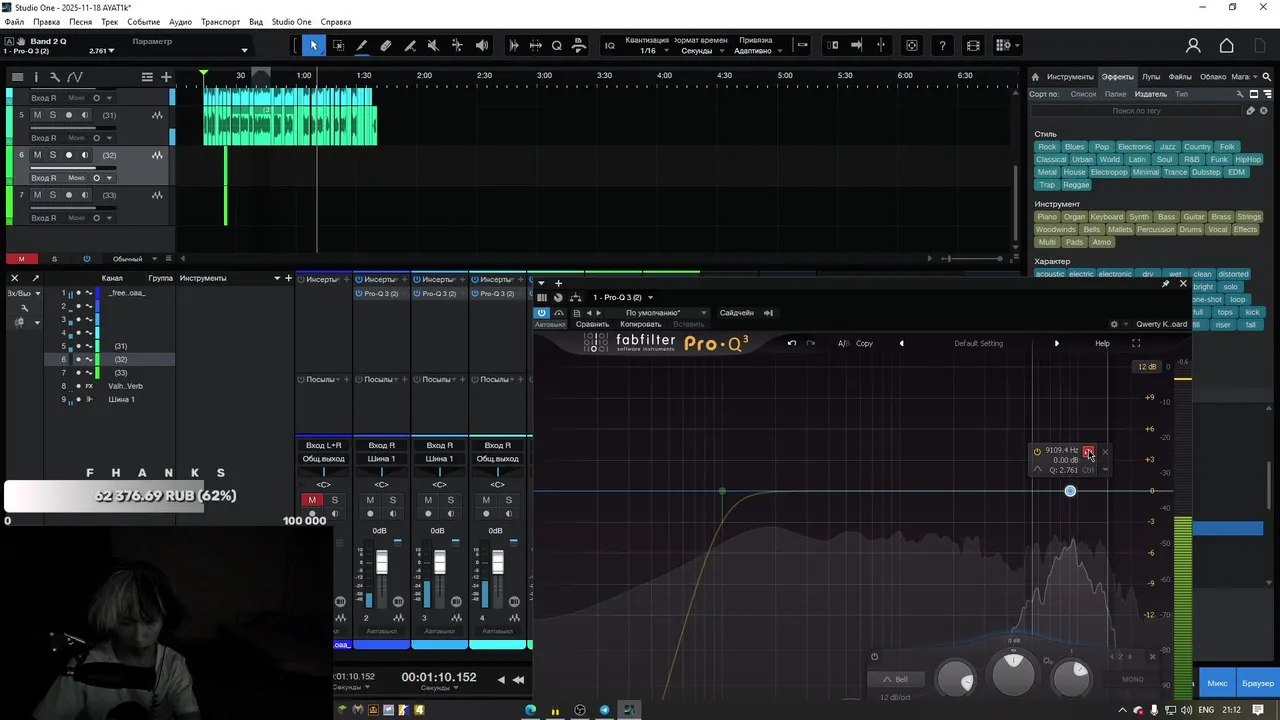Open Microsoft Edge in the taskbar
The image size is (1280, 720).
[x=531, y=710]
